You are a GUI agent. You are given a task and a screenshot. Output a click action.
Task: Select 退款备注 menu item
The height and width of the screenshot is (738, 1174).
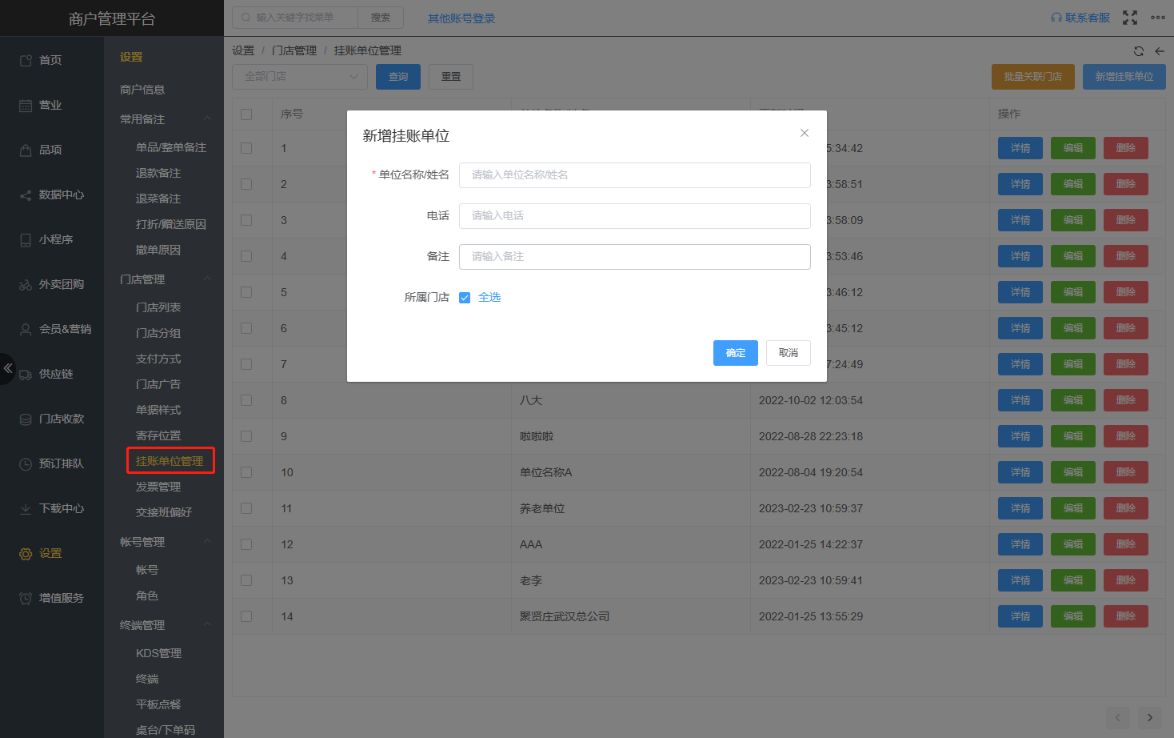[x=158, y=173]
